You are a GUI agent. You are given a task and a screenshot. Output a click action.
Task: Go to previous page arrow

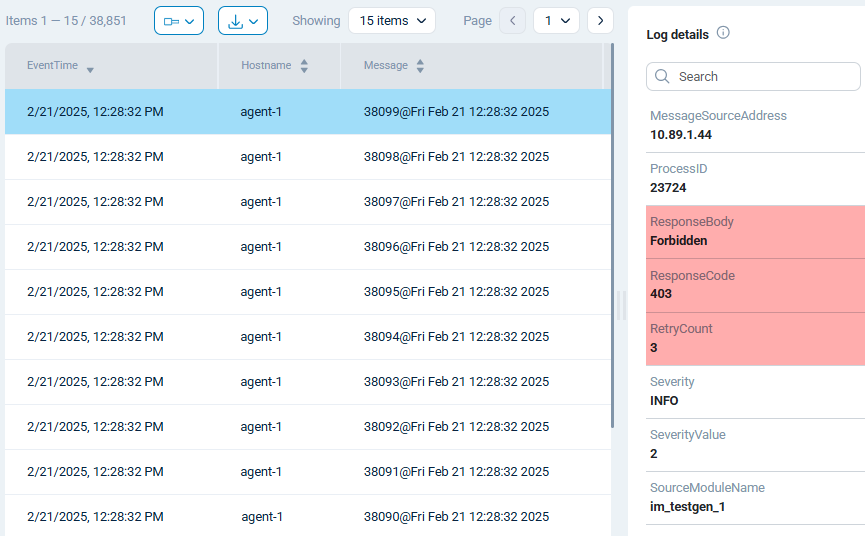pos(512,21)
